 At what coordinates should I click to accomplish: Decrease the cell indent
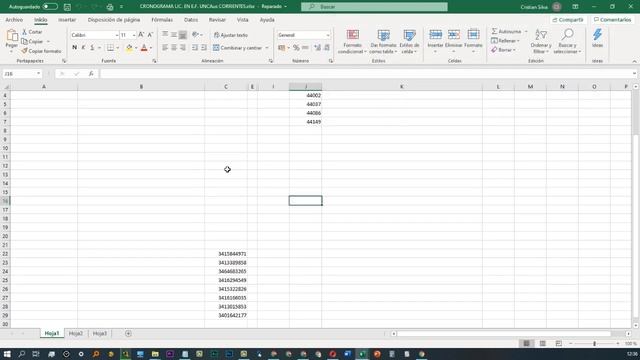click(x=195, y=48)
